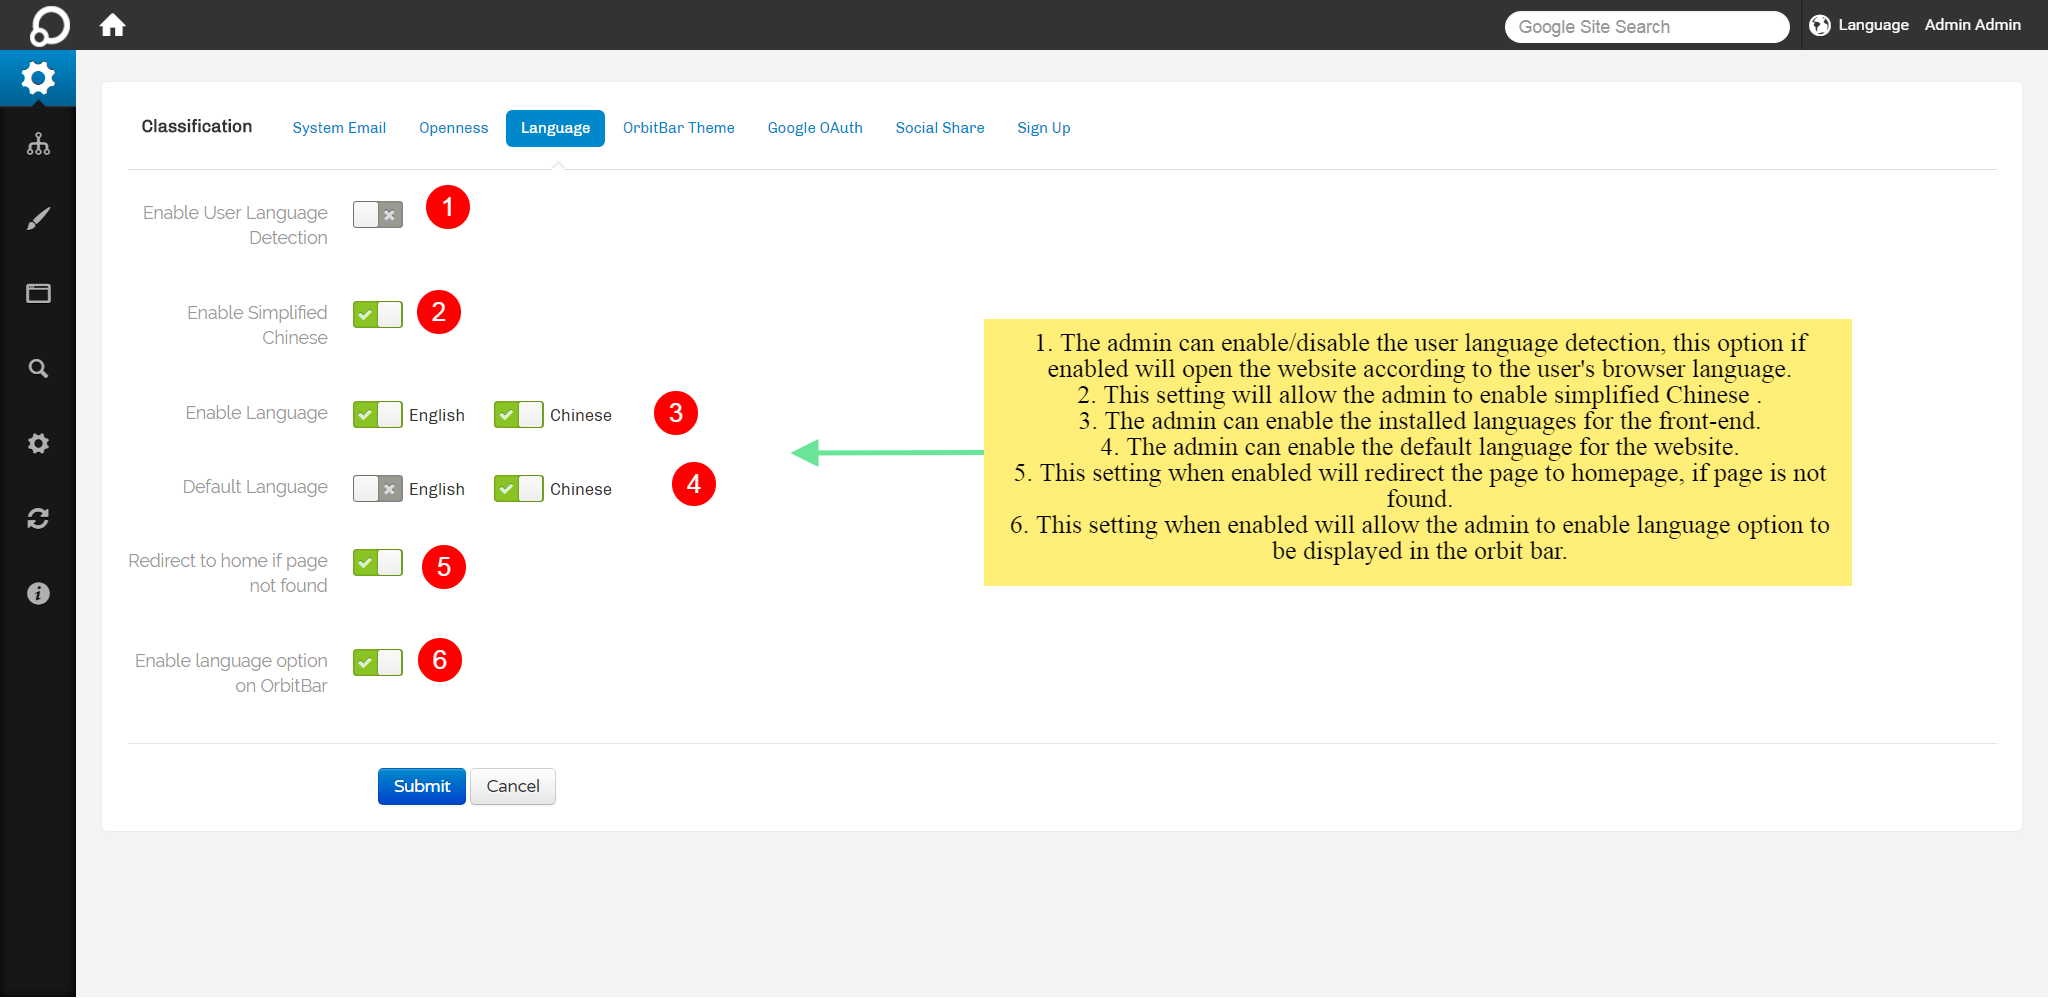Open the Language menu in top bar
The height and width of the screenshot is (998, 2048).
(x=1860, y=25)
